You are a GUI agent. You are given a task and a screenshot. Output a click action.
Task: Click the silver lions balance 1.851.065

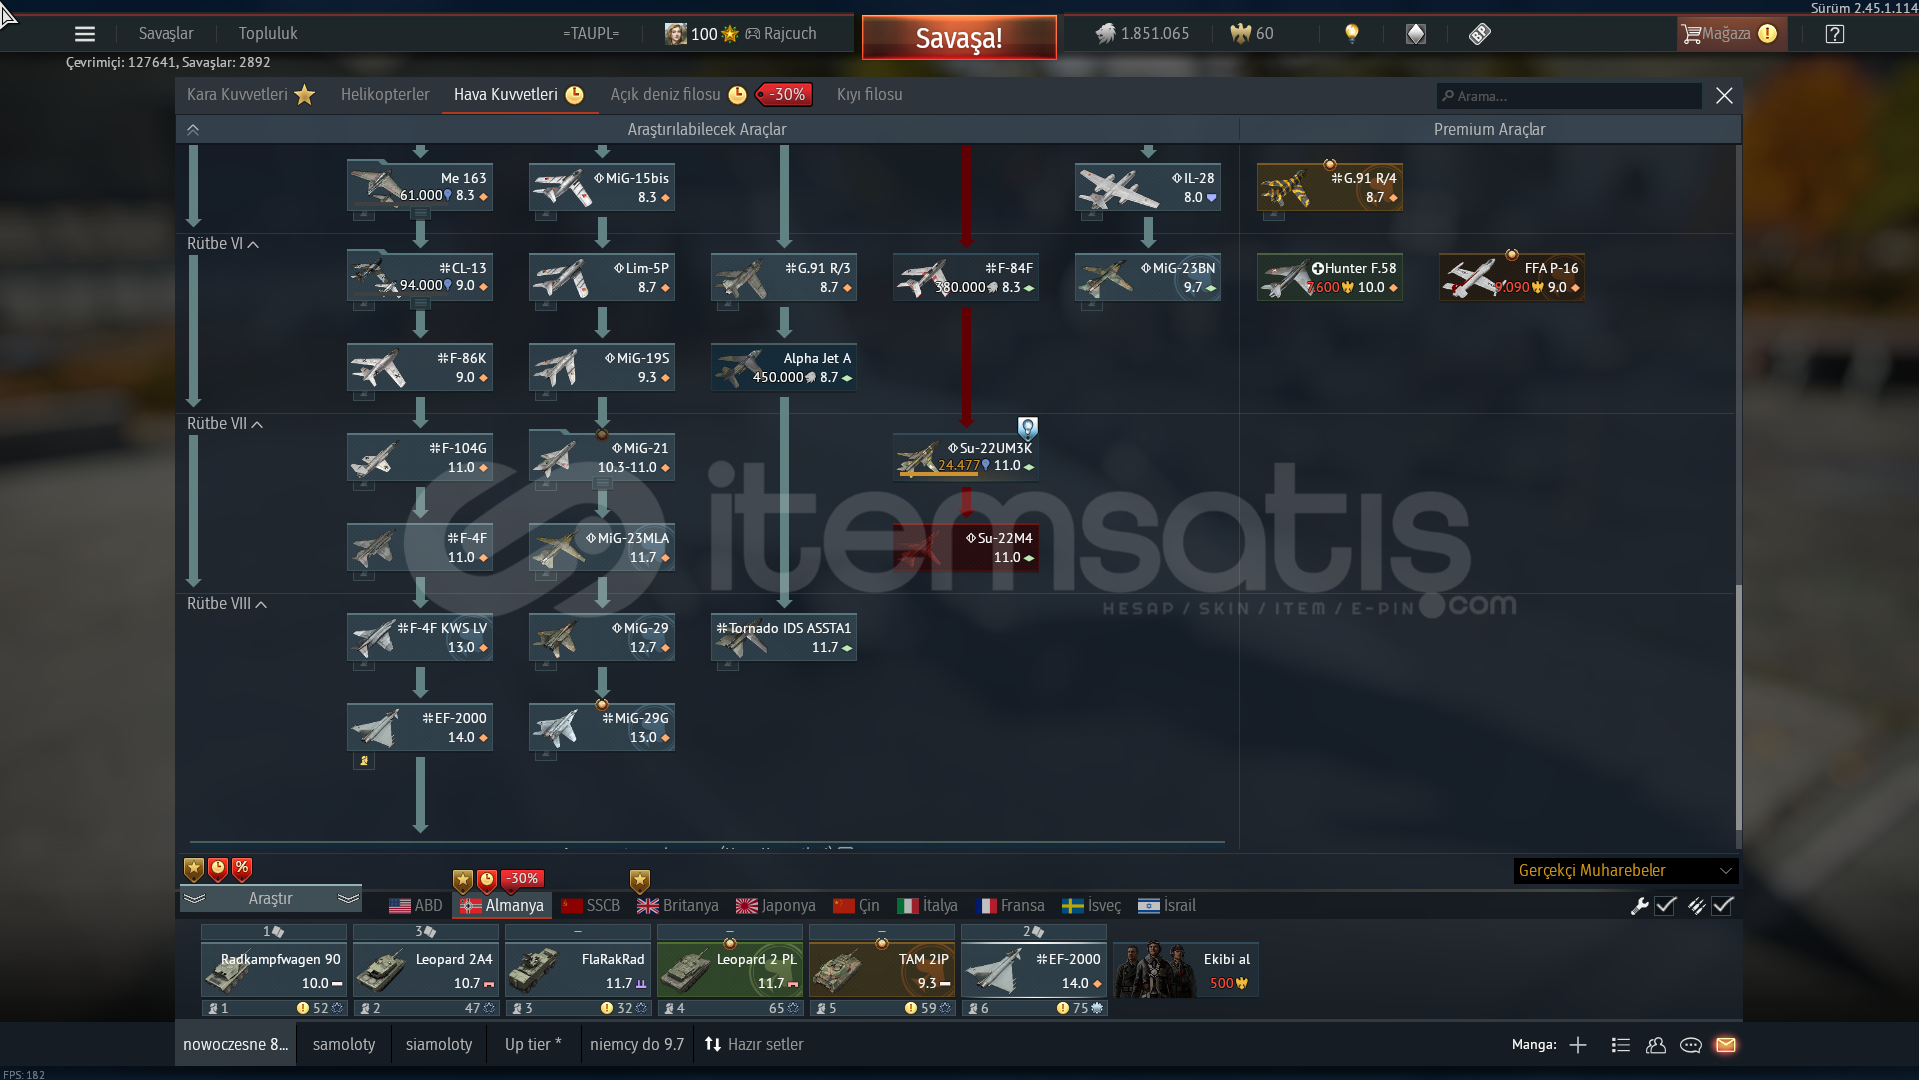tap(1142, 34)
